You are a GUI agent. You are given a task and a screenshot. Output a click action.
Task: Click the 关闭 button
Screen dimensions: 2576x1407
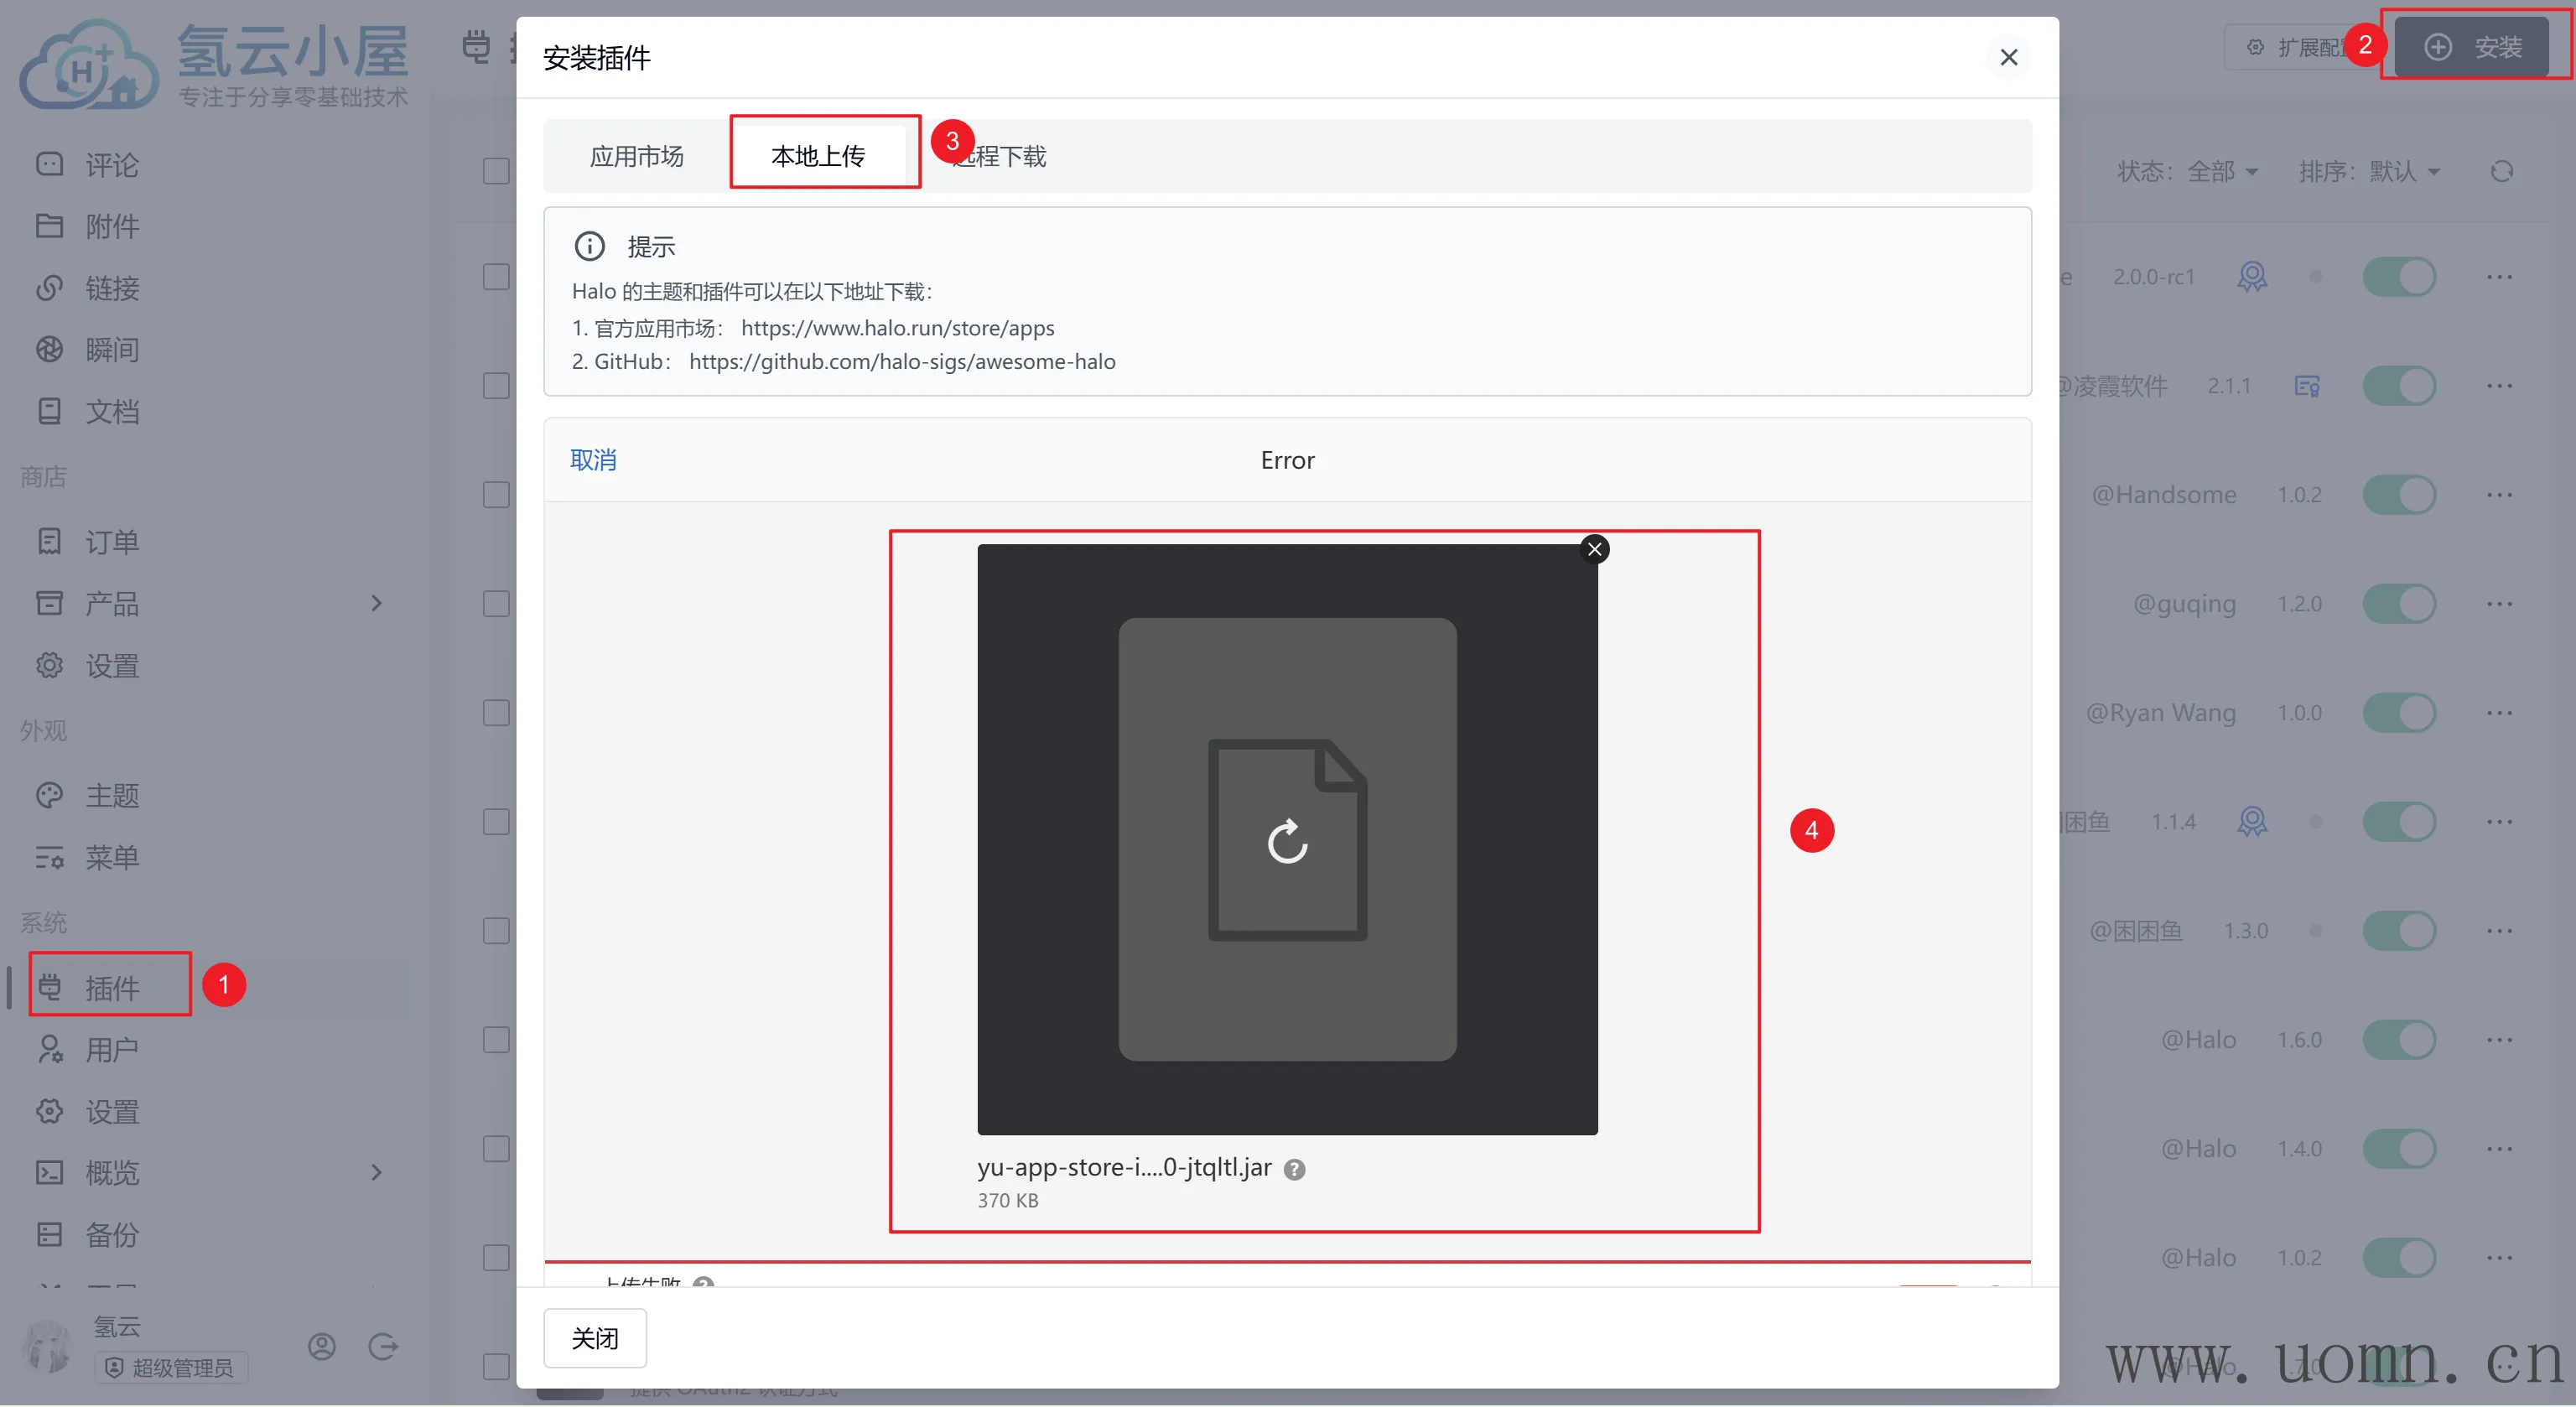click(594, 1337)
